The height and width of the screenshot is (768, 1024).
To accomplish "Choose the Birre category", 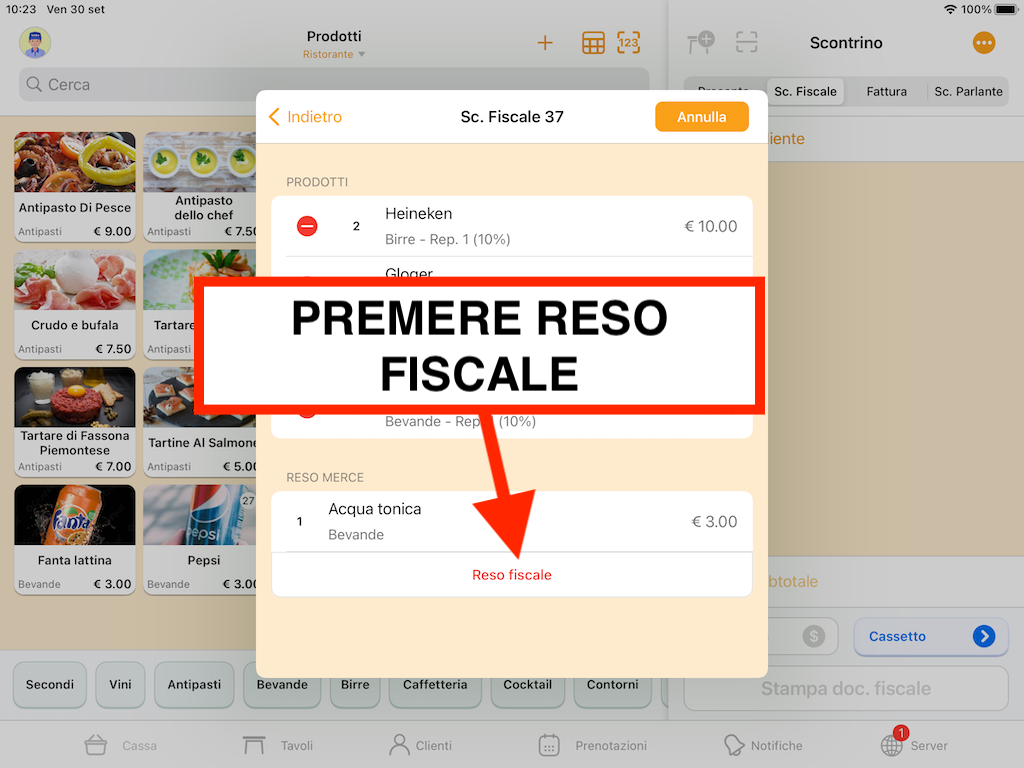I will pyautogui.click(x=355, y=684).
